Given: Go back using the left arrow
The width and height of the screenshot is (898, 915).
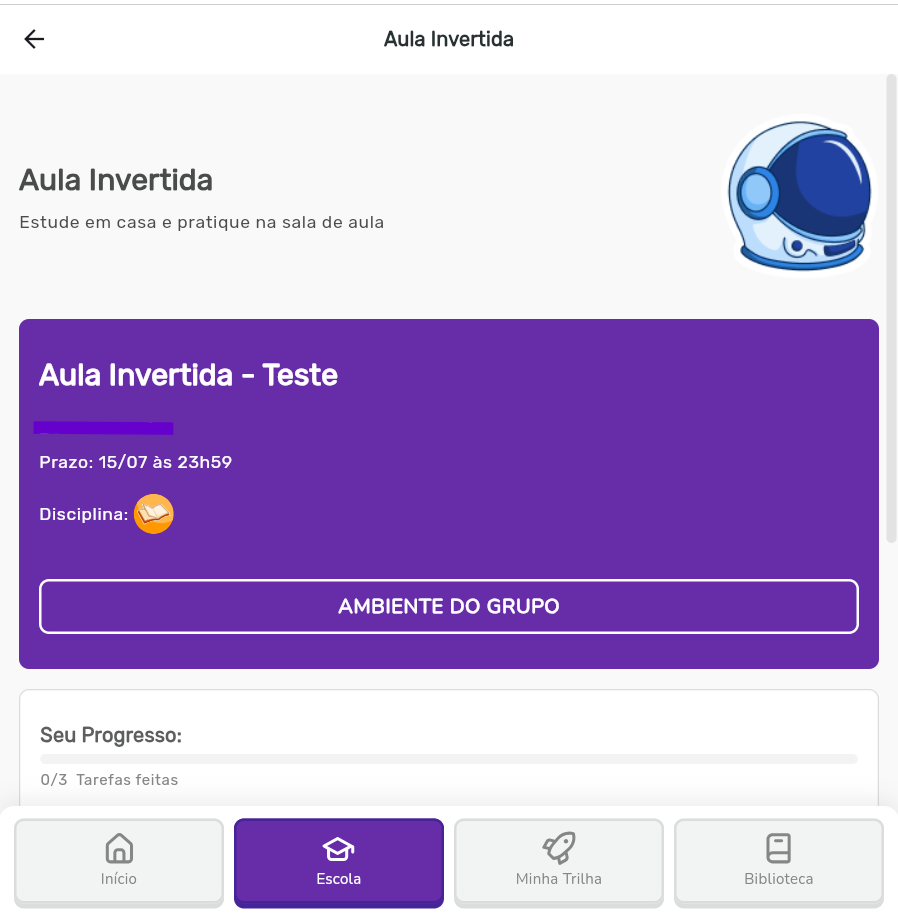Looking at the screenshot, I should 35,39.
